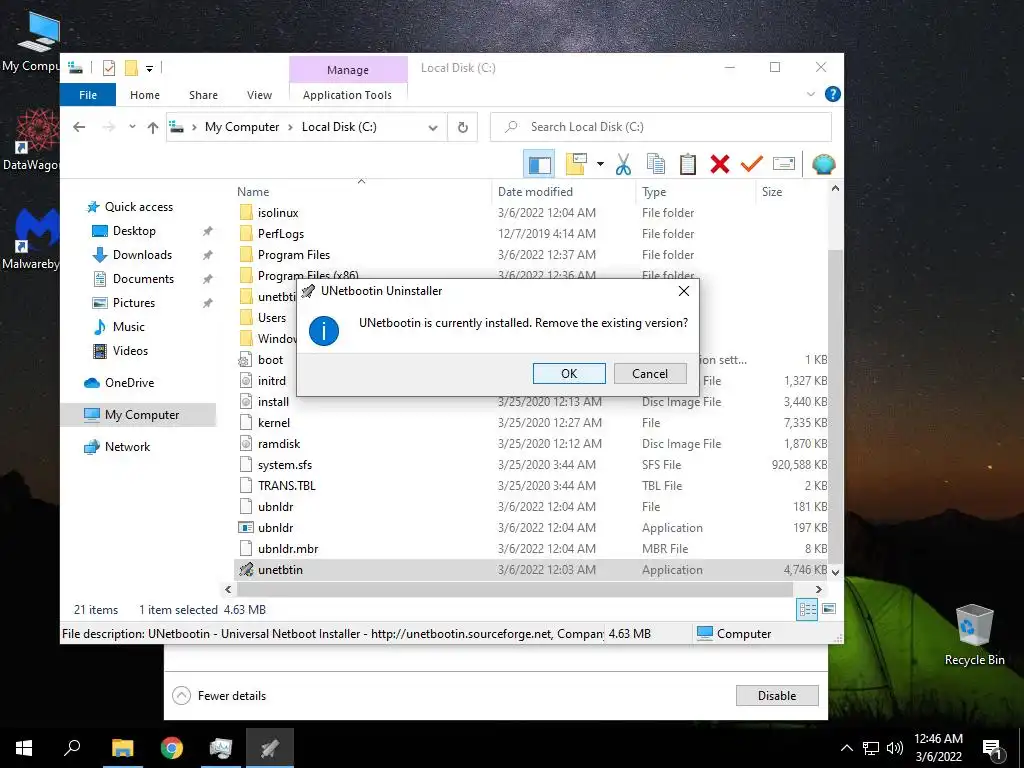The height and width of the screenshot is (768, 1024).
Task: Open Chrome from the taskbar
Action: (x=172, y=748)
